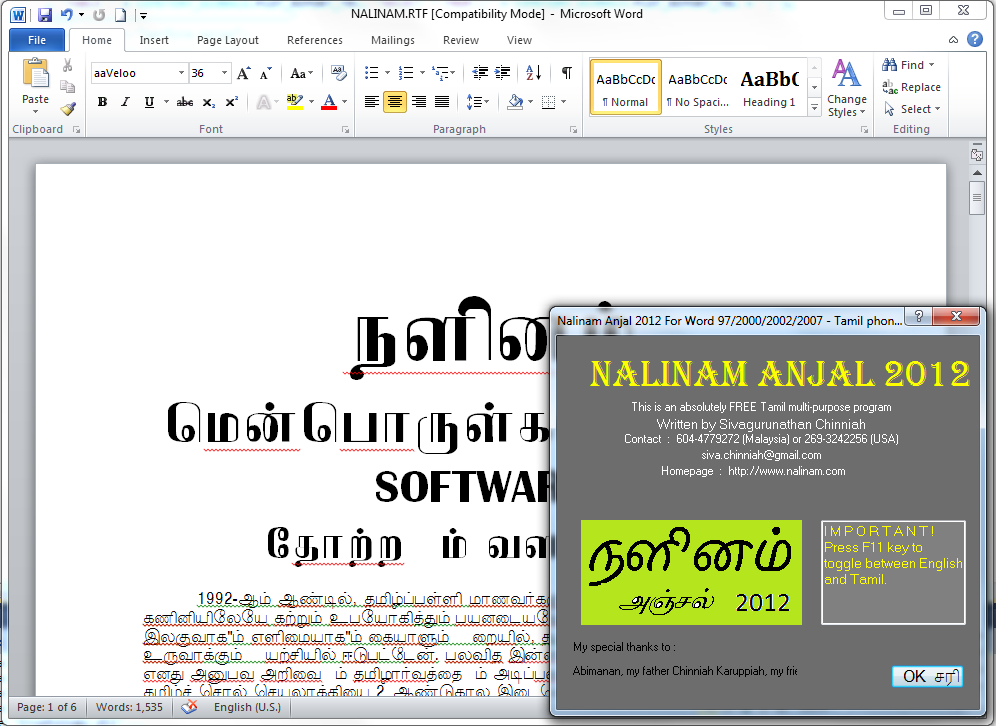The width and height of the screenshot is (996, 726).
Task: Switch to the References tab
Action: (314, 40)
